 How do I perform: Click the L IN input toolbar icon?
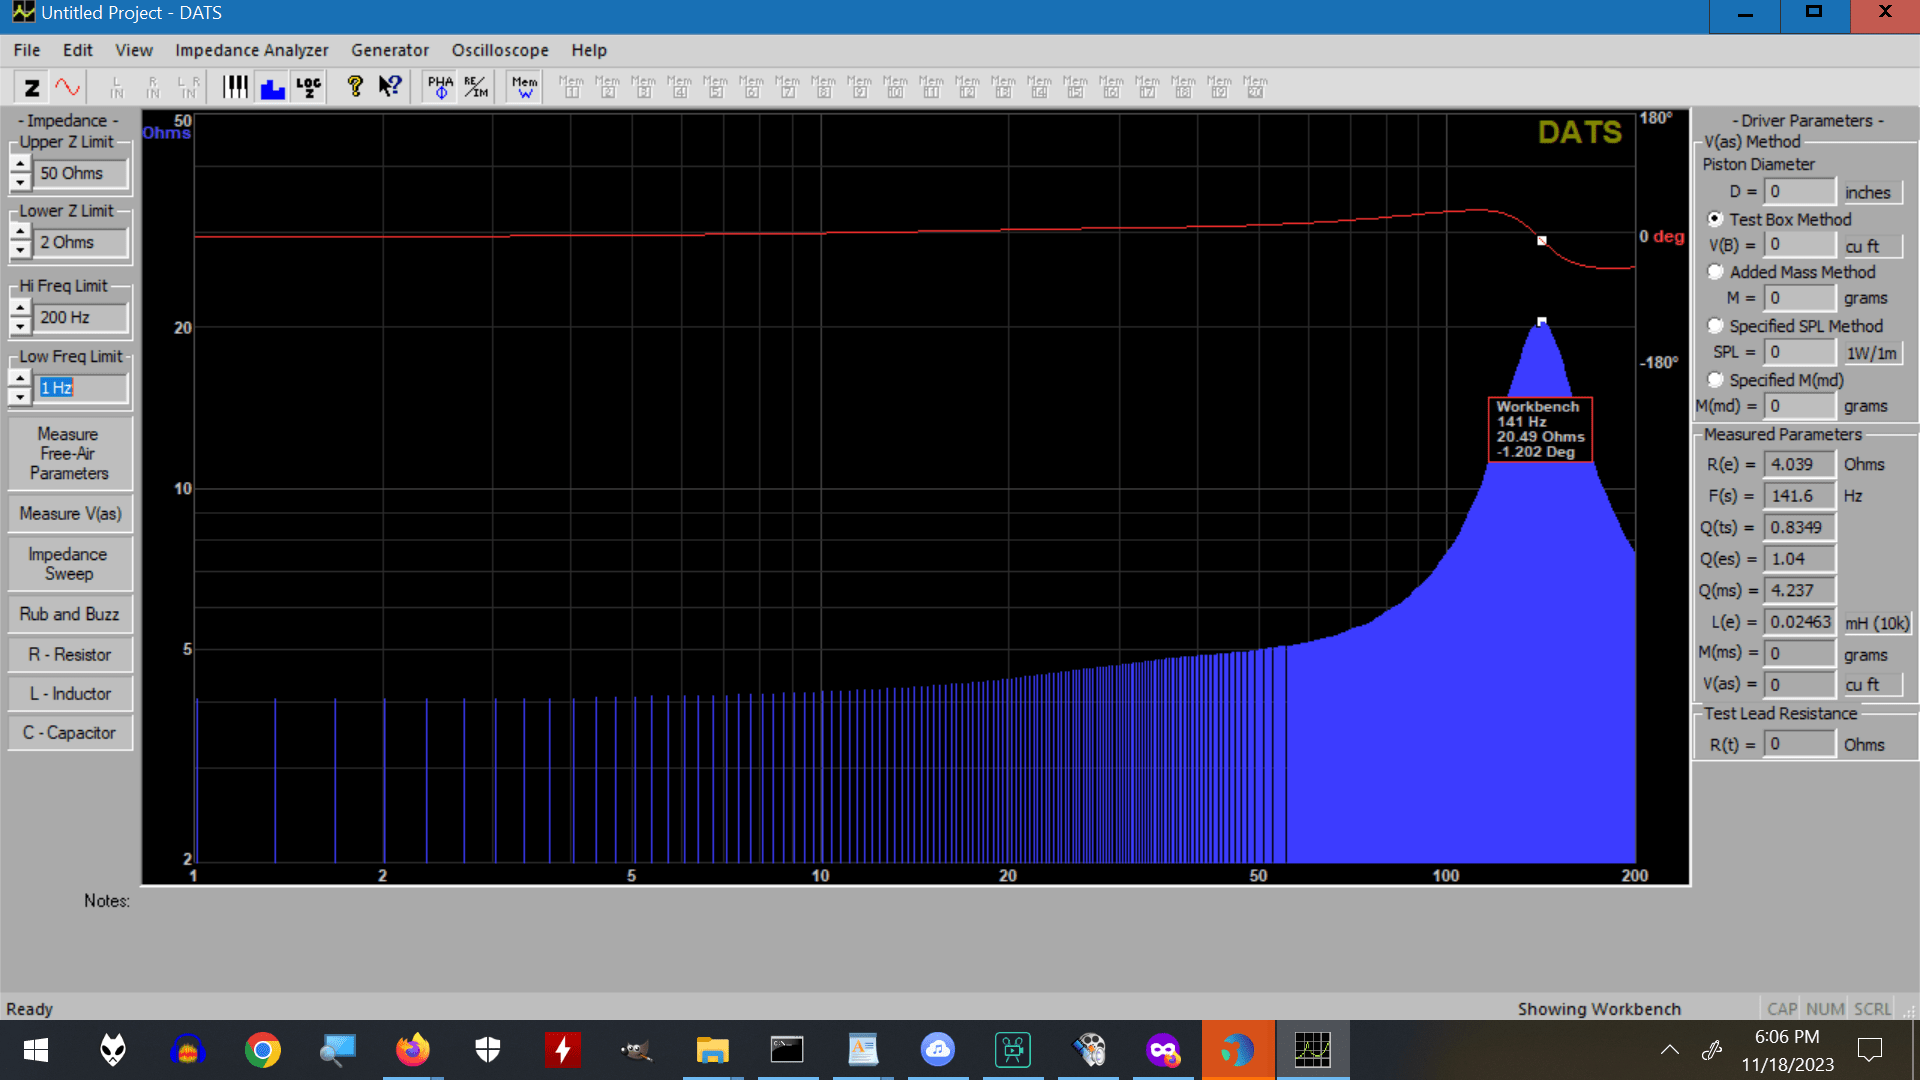[x=117, y=87]
